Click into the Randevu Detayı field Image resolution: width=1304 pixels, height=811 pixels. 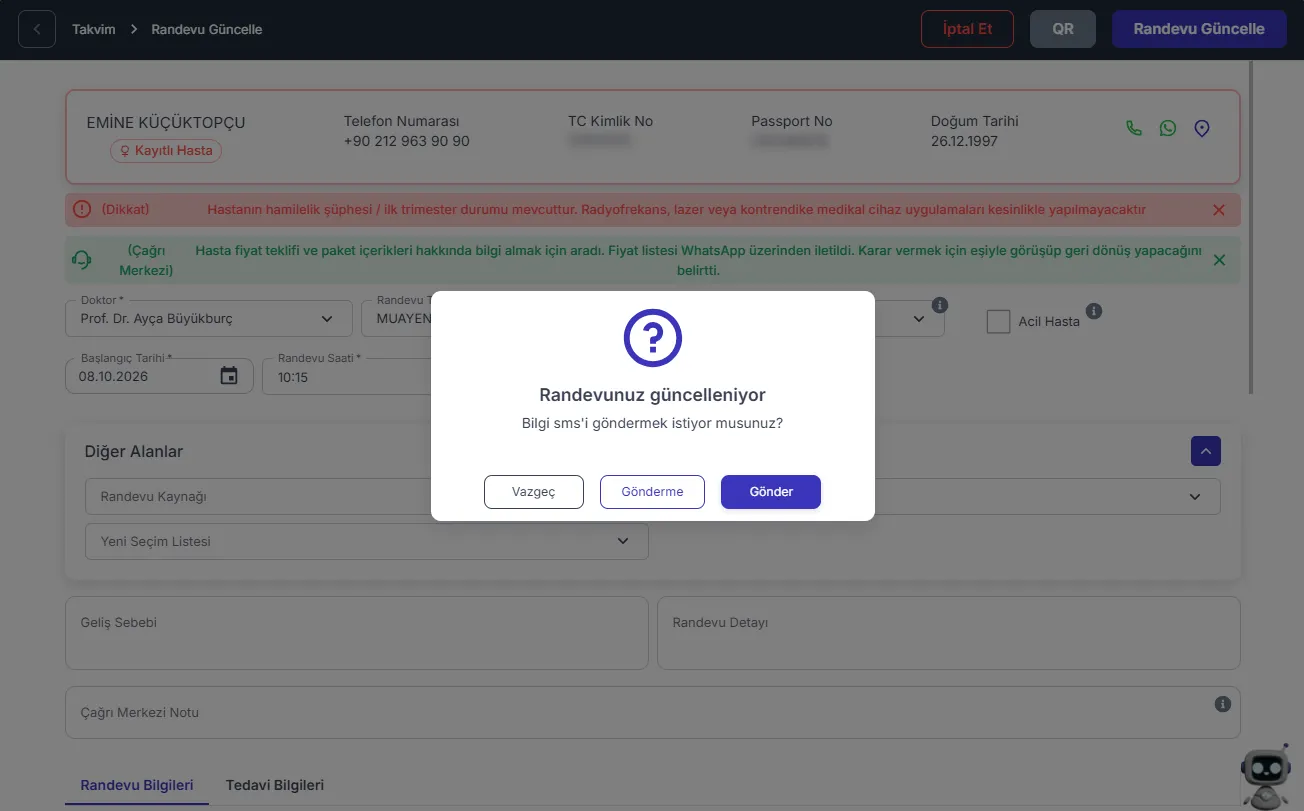948,633
